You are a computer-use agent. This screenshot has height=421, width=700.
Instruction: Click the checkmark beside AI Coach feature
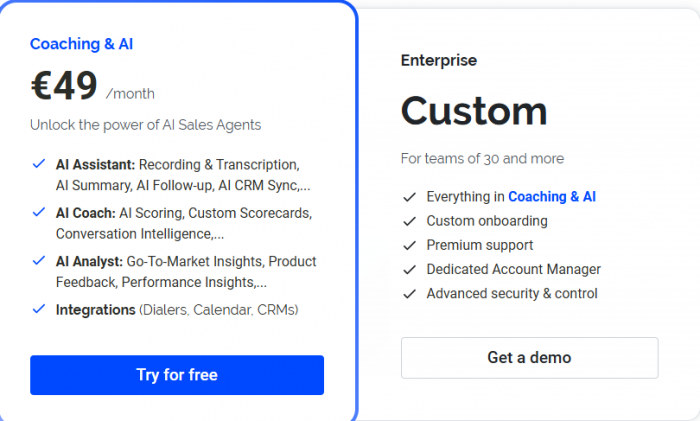click(38, 213)
